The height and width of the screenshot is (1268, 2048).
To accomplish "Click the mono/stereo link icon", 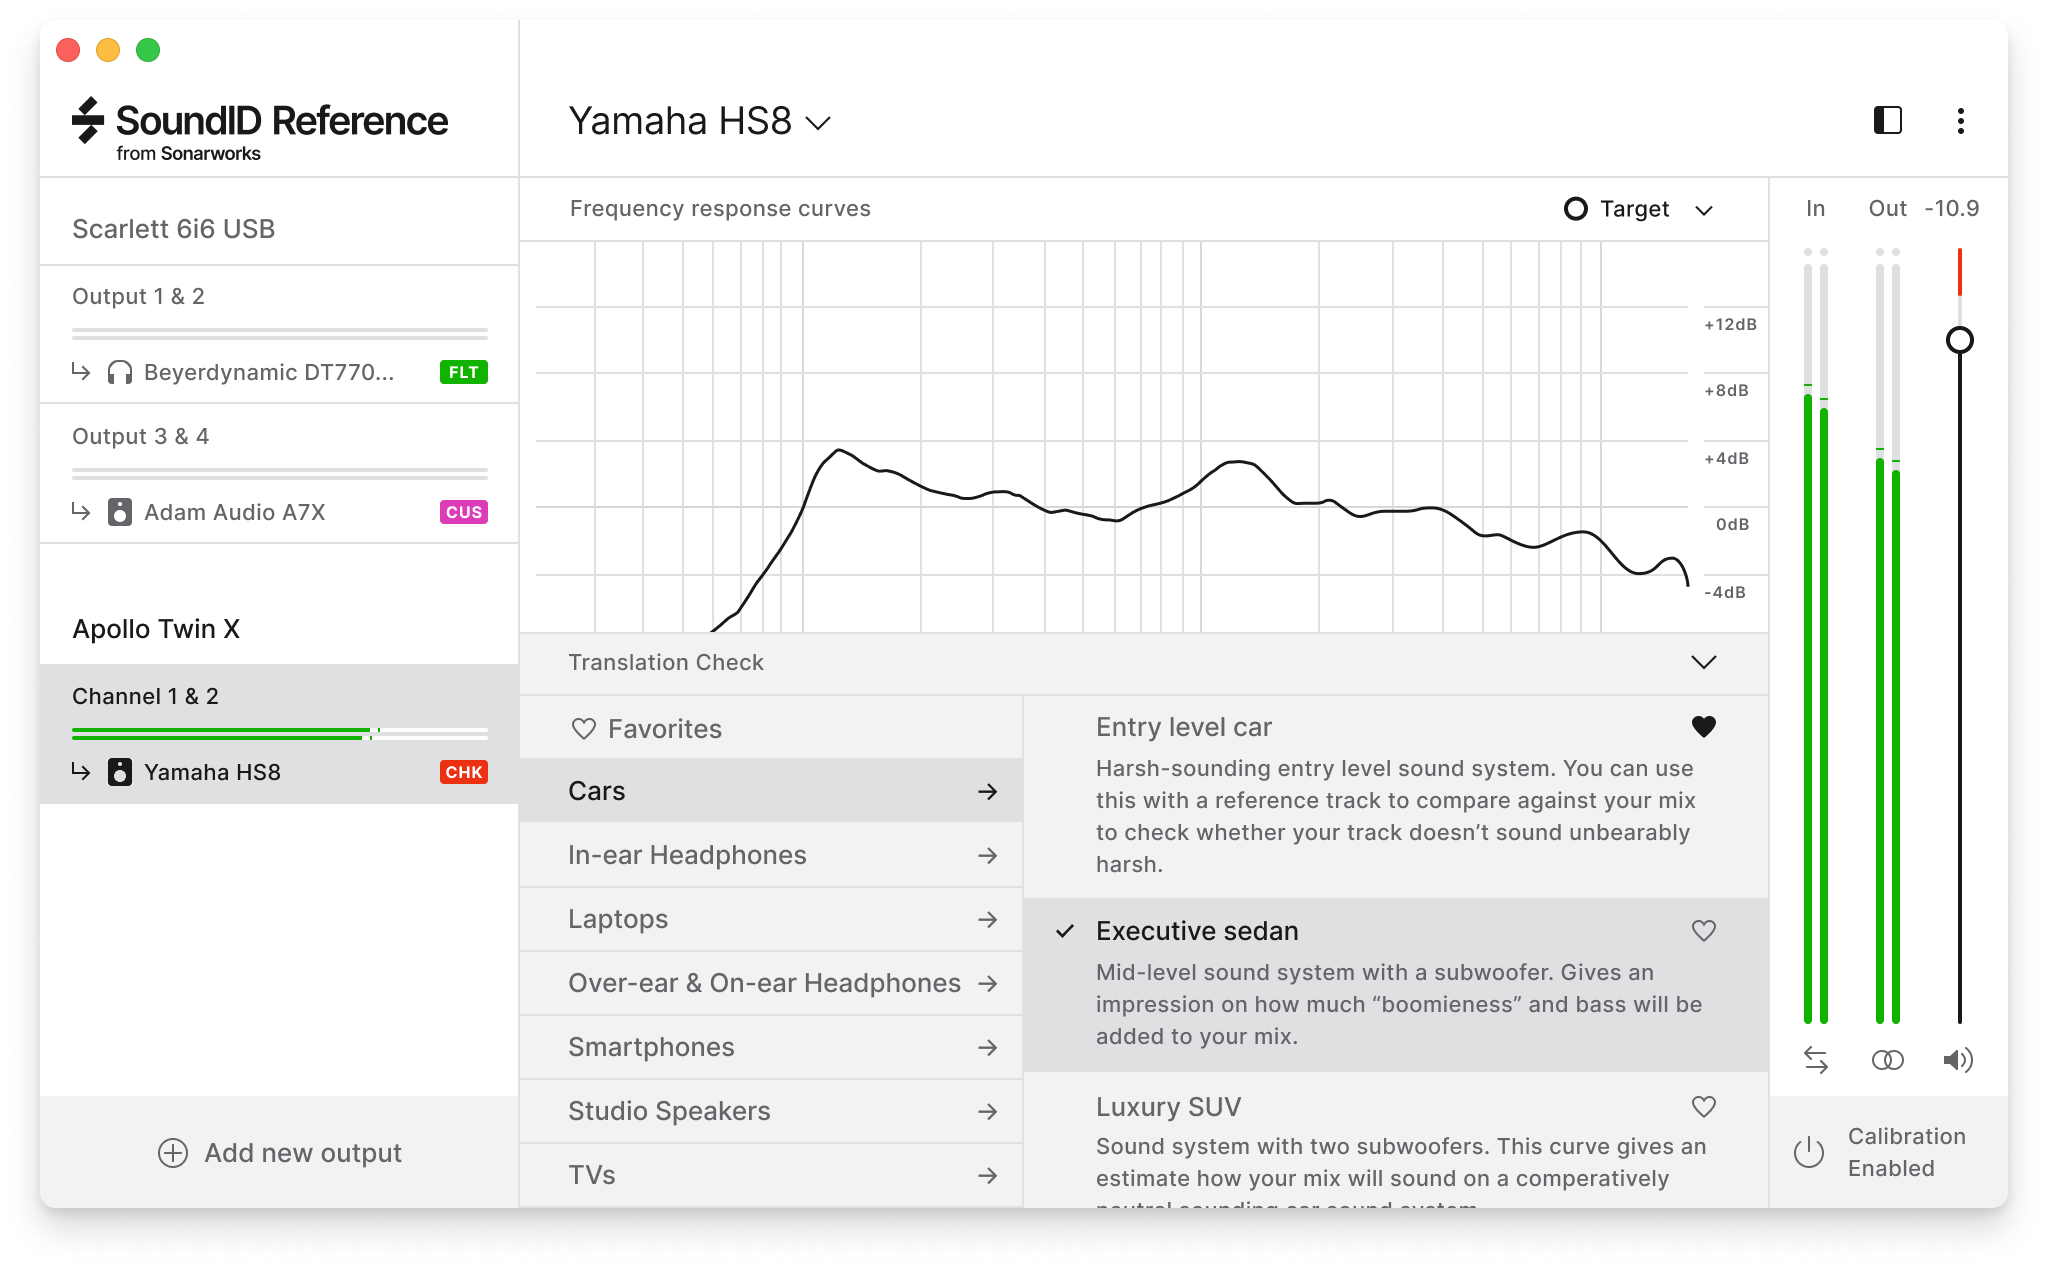I will click(1887, 1059).
